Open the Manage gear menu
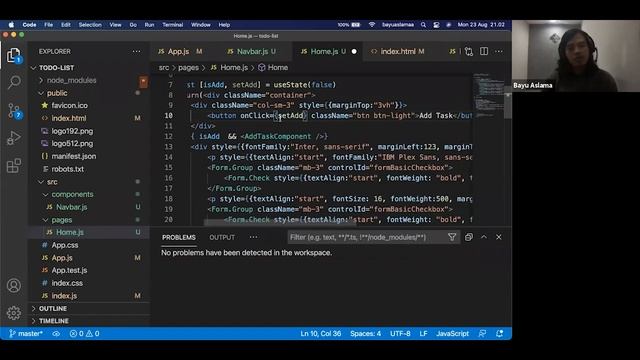The width and height of the screenshot is (640, 360). 13,313
